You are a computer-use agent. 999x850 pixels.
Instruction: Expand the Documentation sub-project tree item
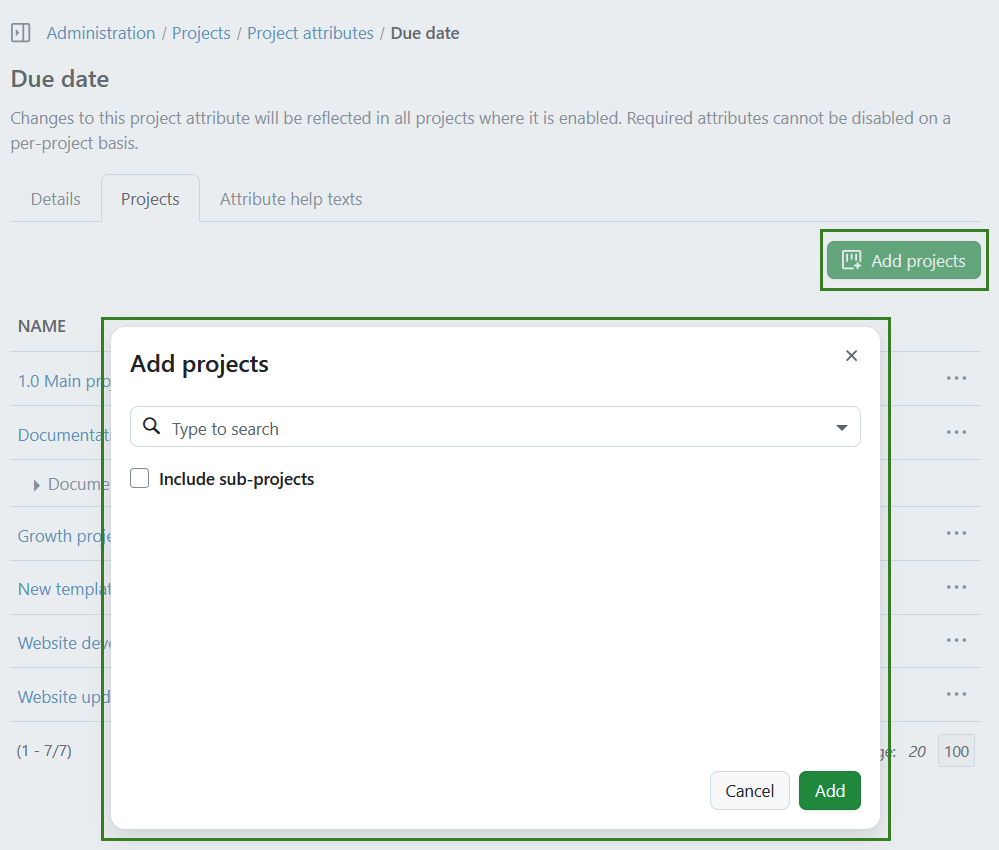point(35,484)
